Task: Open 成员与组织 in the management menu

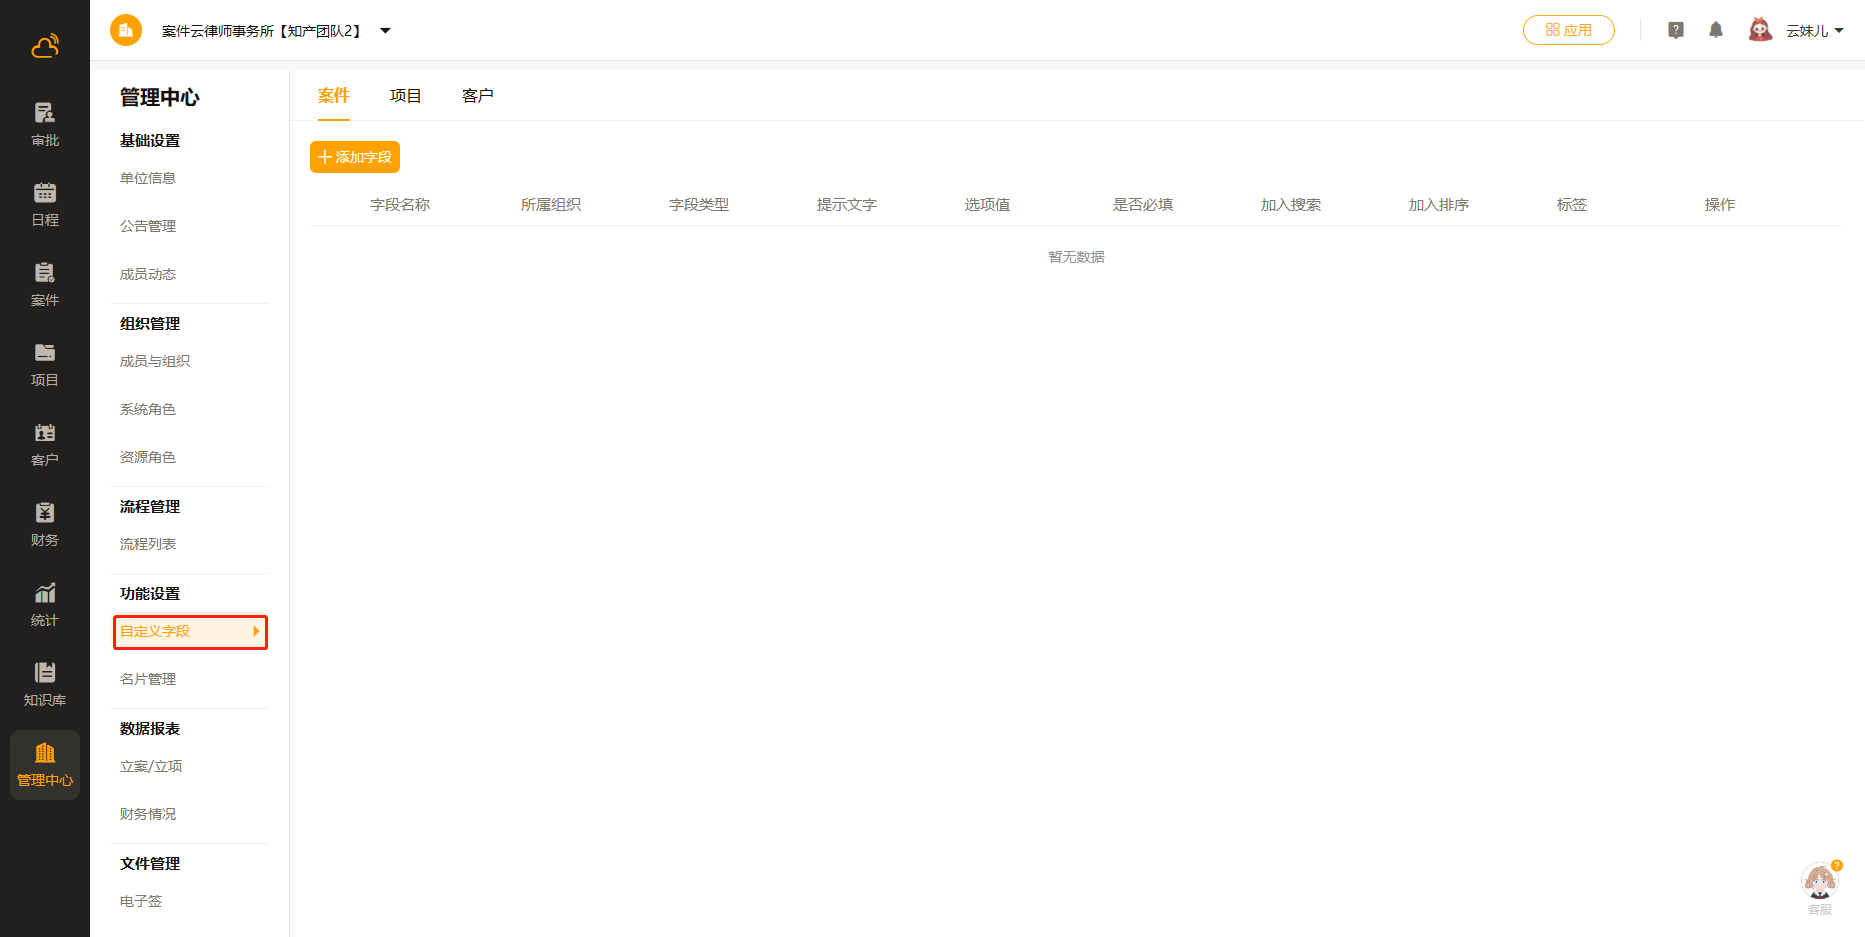Action: [x=155, y=361]
